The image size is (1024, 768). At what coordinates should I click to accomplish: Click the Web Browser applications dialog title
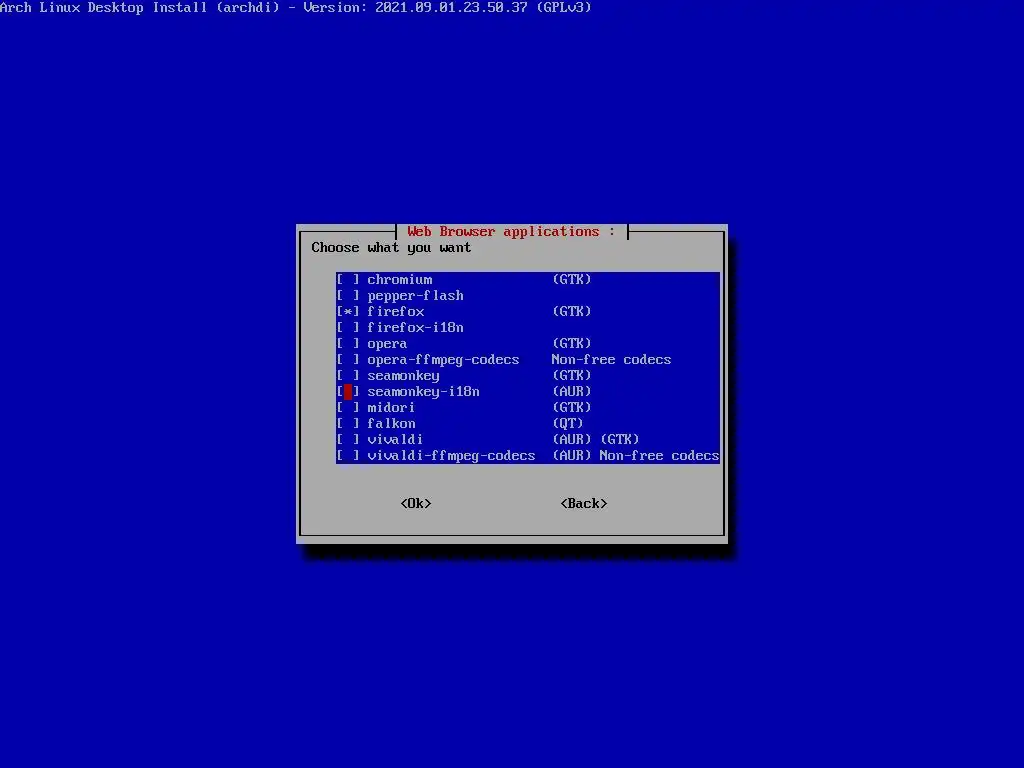coord(511,232)
